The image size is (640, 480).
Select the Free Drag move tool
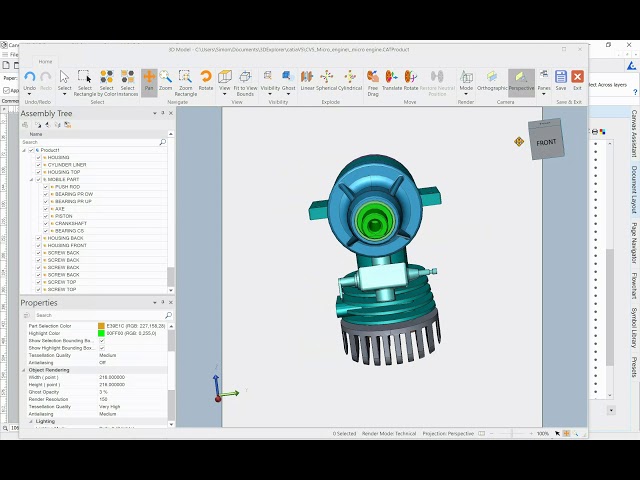pos(373,83)
